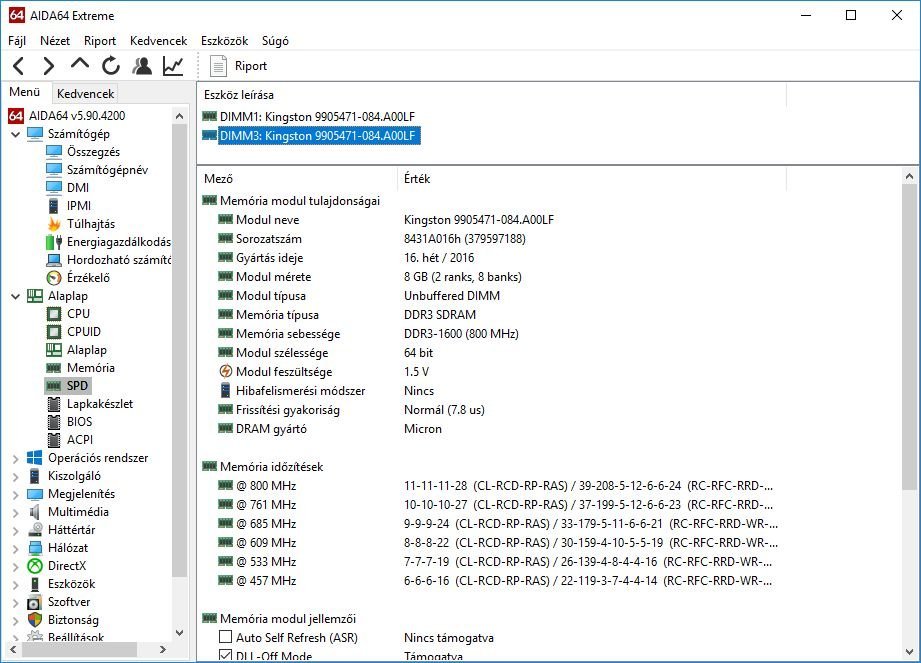This screenshot has height=663, width=921.
Task: Open the Súgó menu
Action: [275, 41]
